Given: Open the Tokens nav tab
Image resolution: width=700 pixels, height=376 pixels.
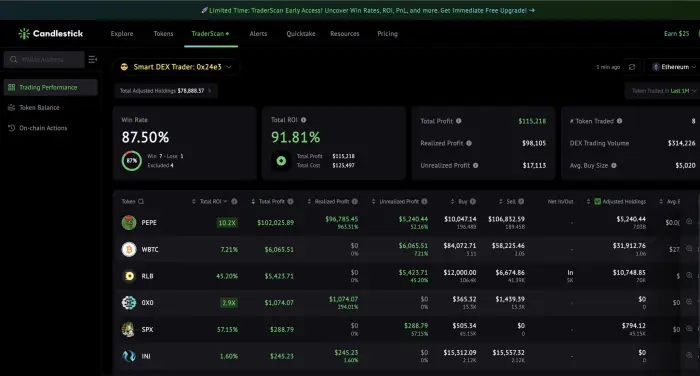Looking at the screenshot, I should click(163, 33).
